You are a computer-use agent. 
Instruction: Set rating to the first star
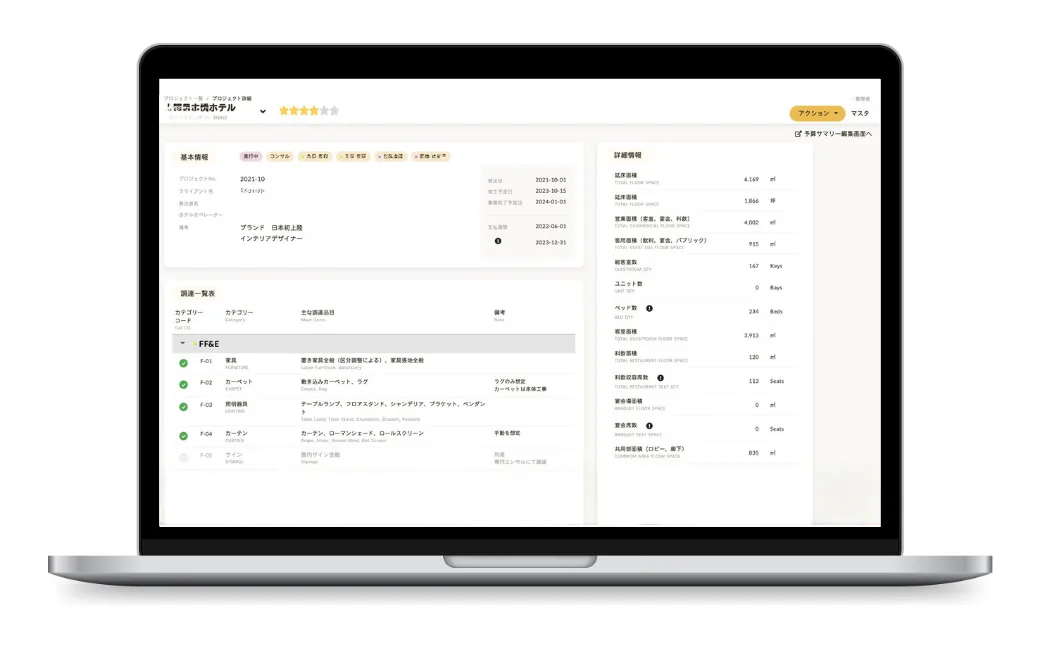[284, 111]
